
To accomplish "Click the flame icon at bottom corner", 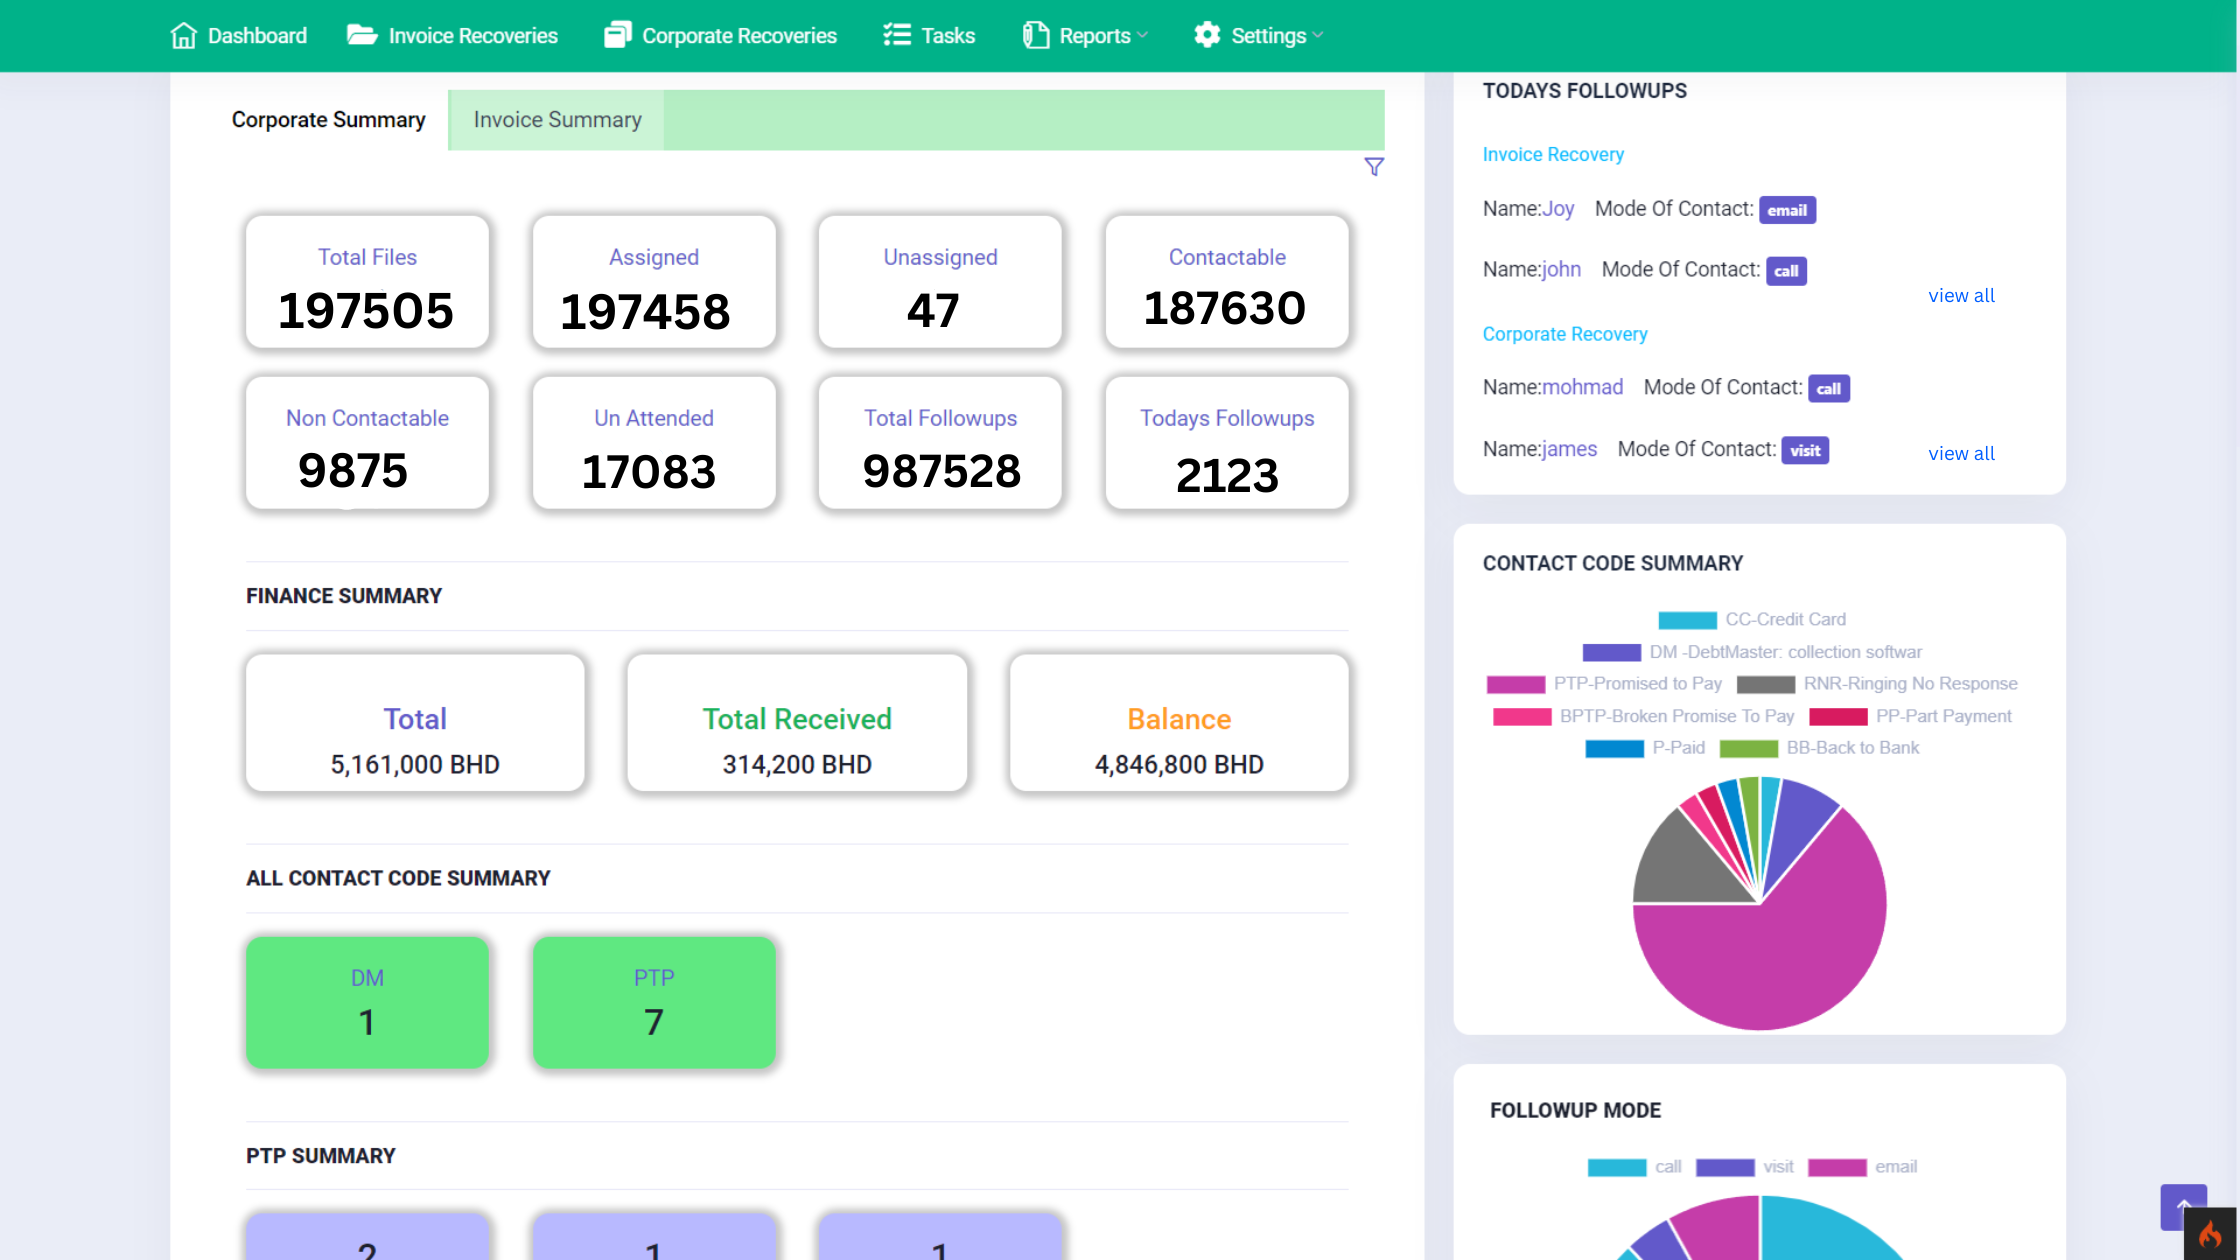I will pyautogui.click(x=2210, y=1236).
